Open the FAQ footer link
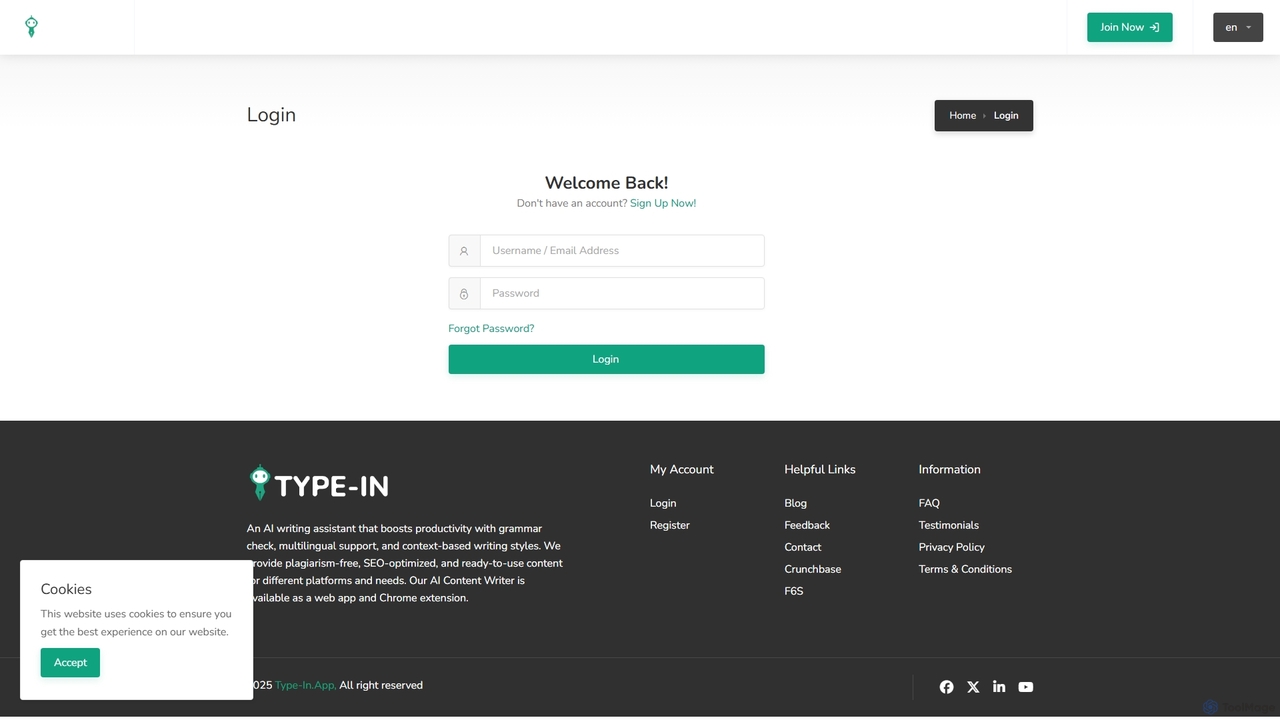 [x=929, y=503]
